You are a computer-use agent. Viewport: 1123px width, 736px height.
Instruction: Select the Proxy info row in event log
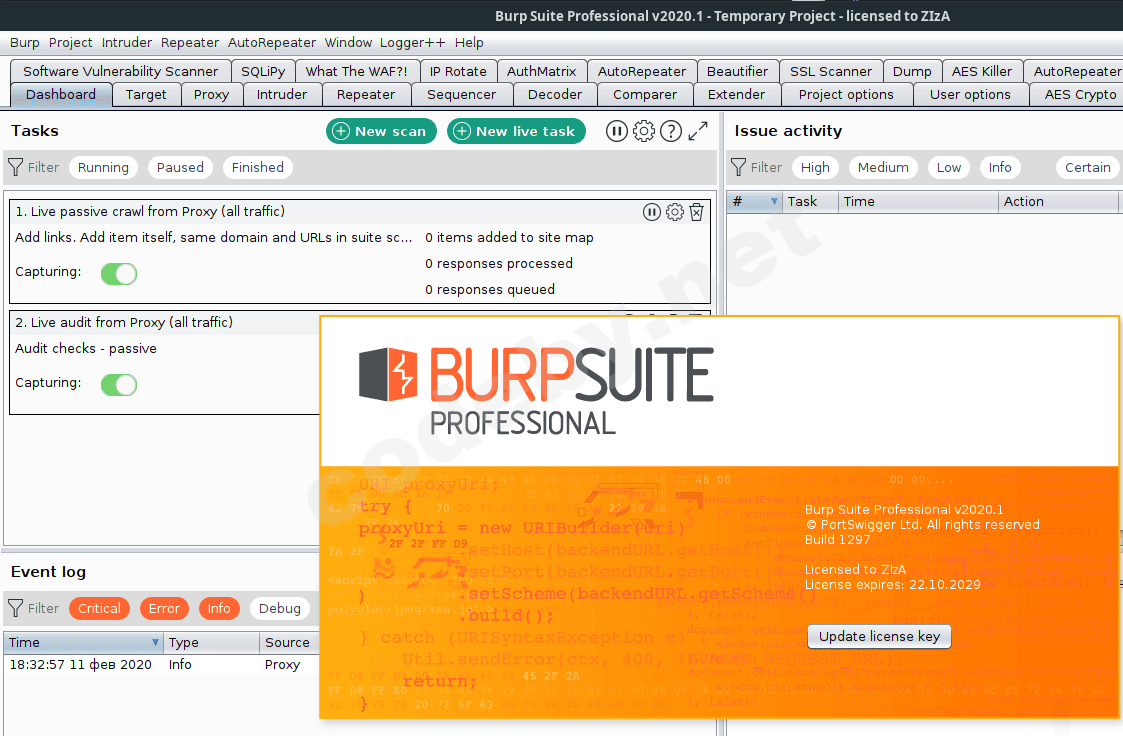[x=160, y=665]
